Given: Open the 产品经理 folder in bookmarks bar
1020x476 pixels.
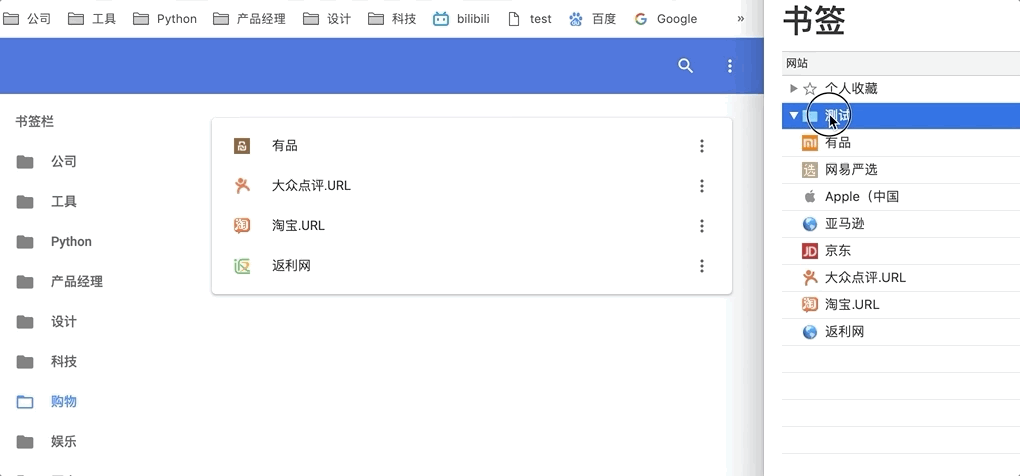Looking at the screenshot, I should coord(250,19).
